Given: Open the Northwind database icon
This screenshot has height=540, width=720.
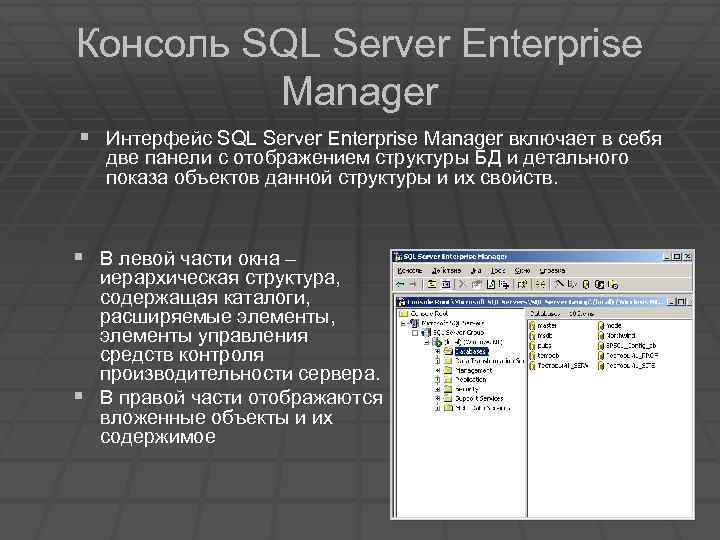Looking at the screenshot, I should pyautogui.click(x=601, y=336).
